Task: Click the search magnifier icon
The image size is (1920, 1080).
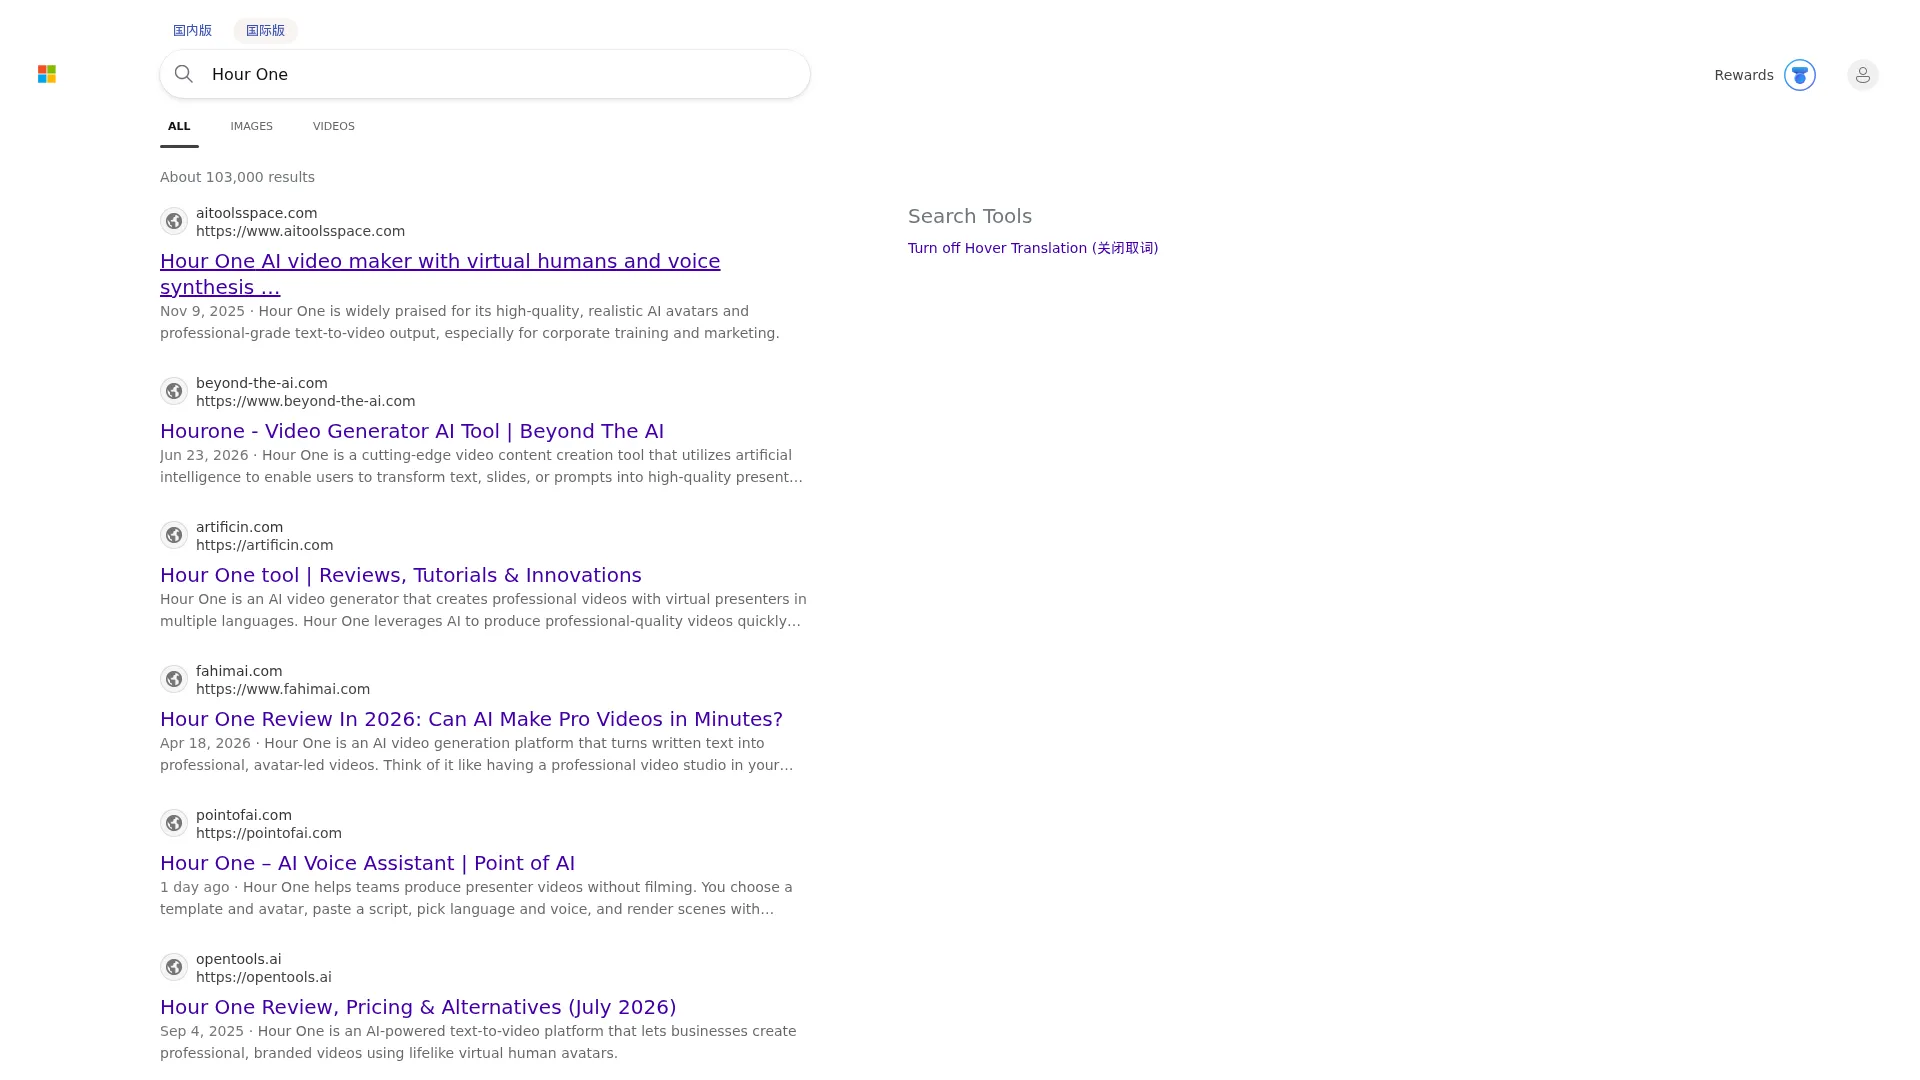Action: 184,74
